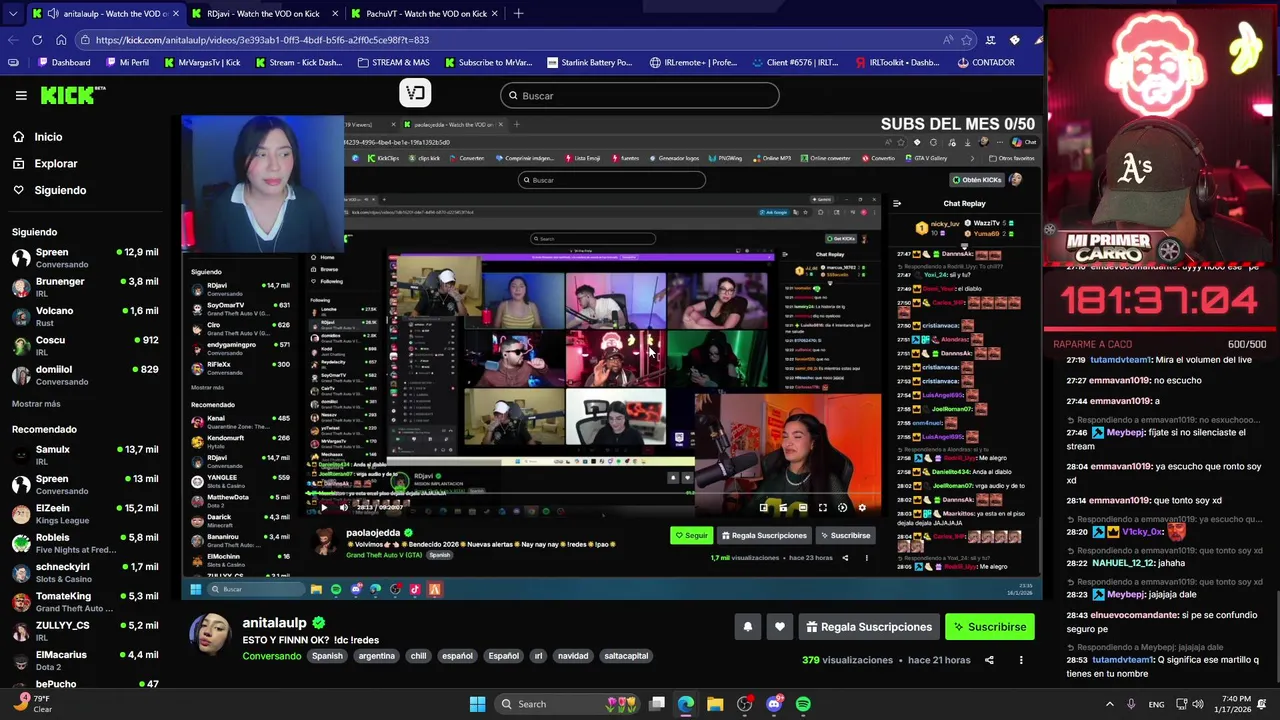Viewport: 1280px width, 720px height.
Task: Open Samulx recommended channel
Action: click(85, 455)
